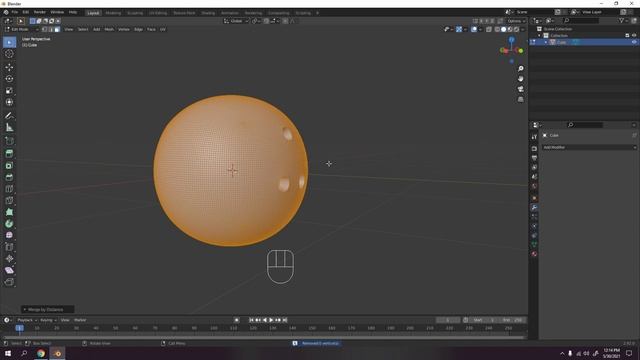Select the Inset Faces tool
This screenshot has height=360, width=640.
tap(9, 166)
